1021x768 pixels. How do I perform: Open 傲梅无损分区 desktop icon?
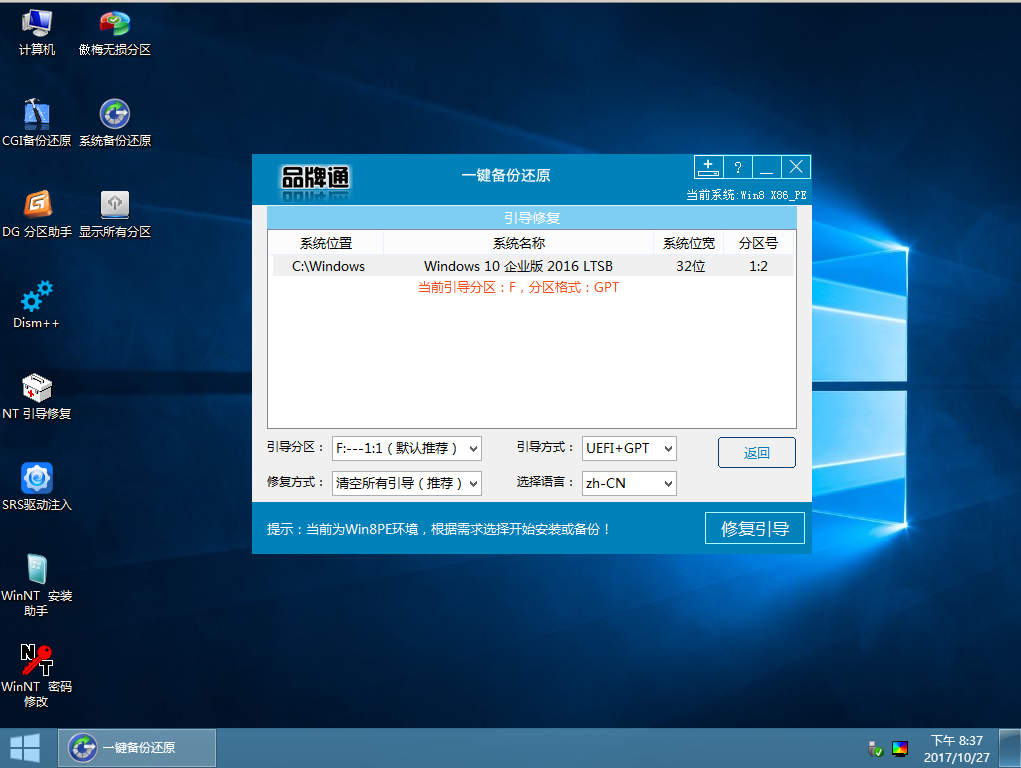(115, 33)
